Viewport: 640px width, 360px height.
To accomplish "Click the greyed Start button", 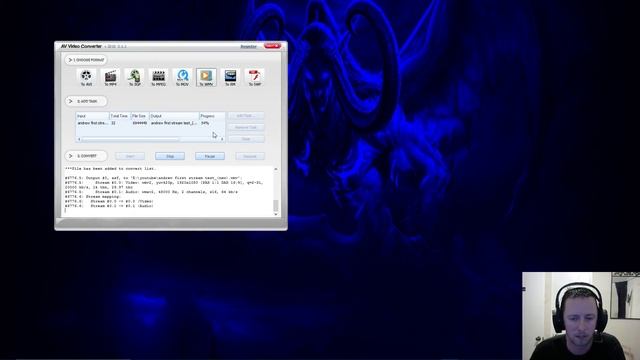I will [130, 156].
